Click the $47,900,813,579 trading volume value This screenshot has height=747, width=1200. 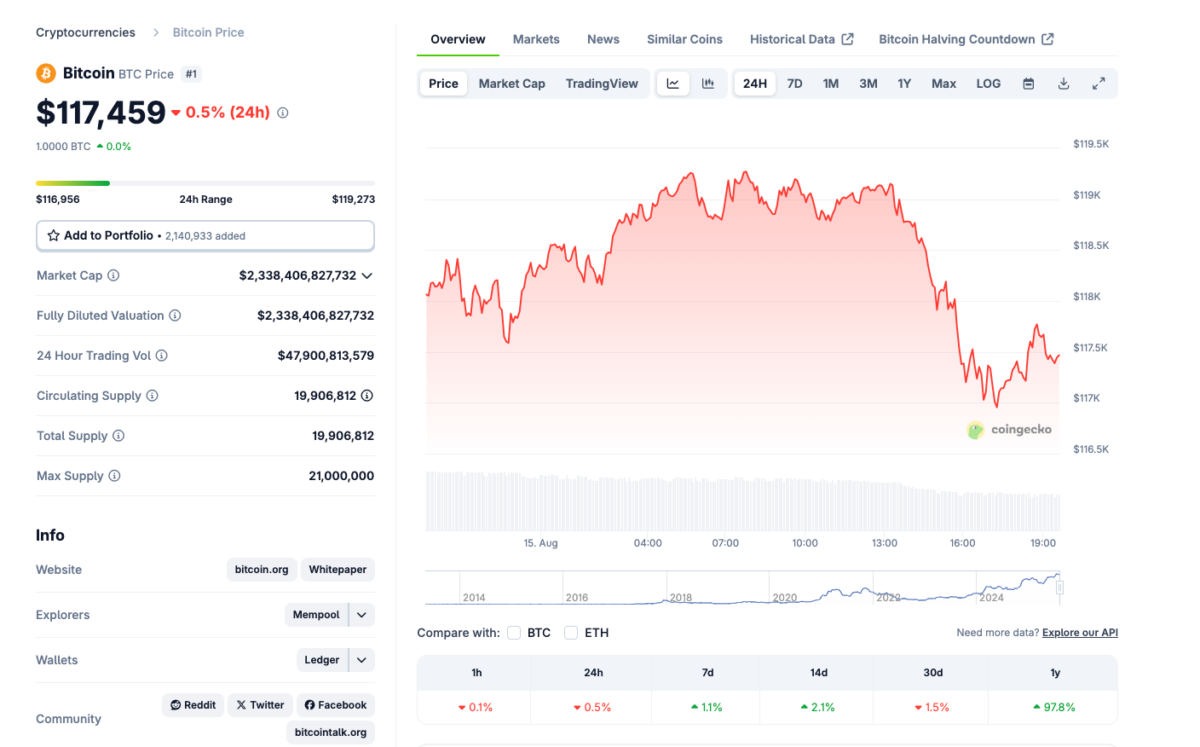coord(326,355)
